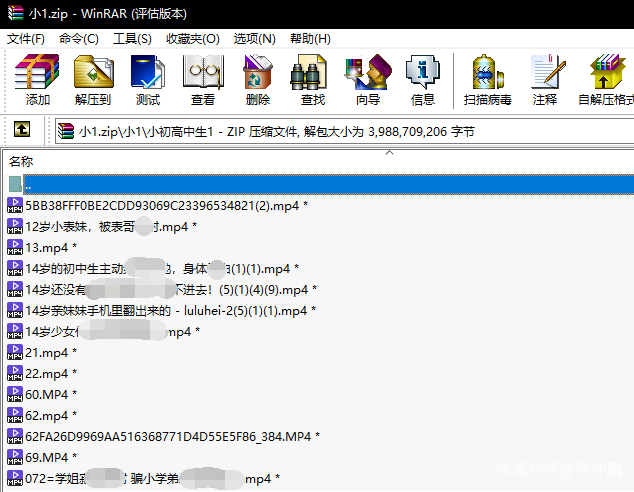634x492 pixels.
Task: Open the 选项(N) menu
Action: coord(254,39)
